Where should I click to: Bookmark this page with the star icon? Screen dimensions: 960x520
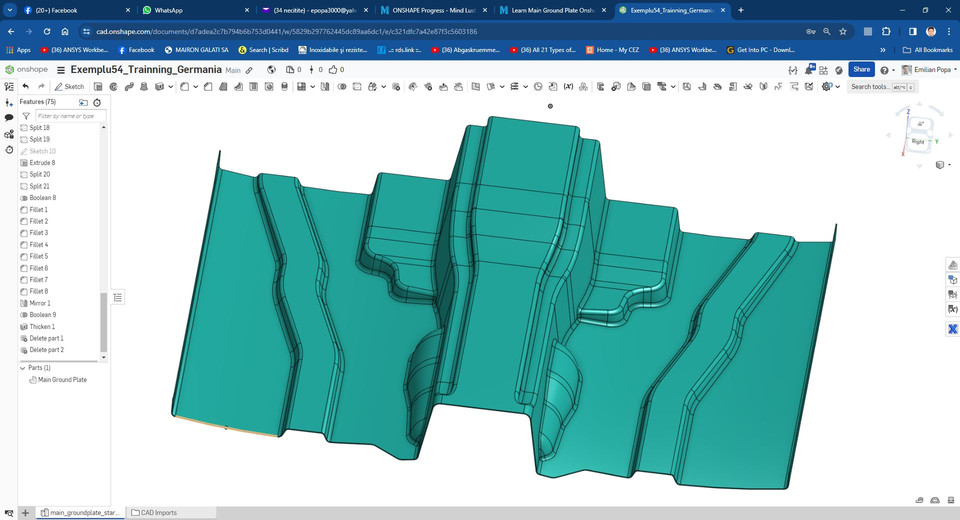[843, 31]
